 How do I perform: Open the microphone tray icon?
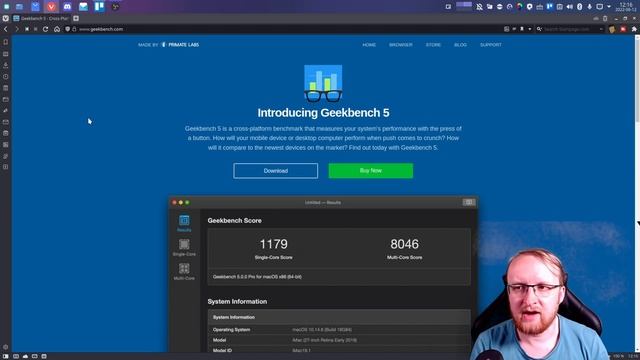coord(589,7)
